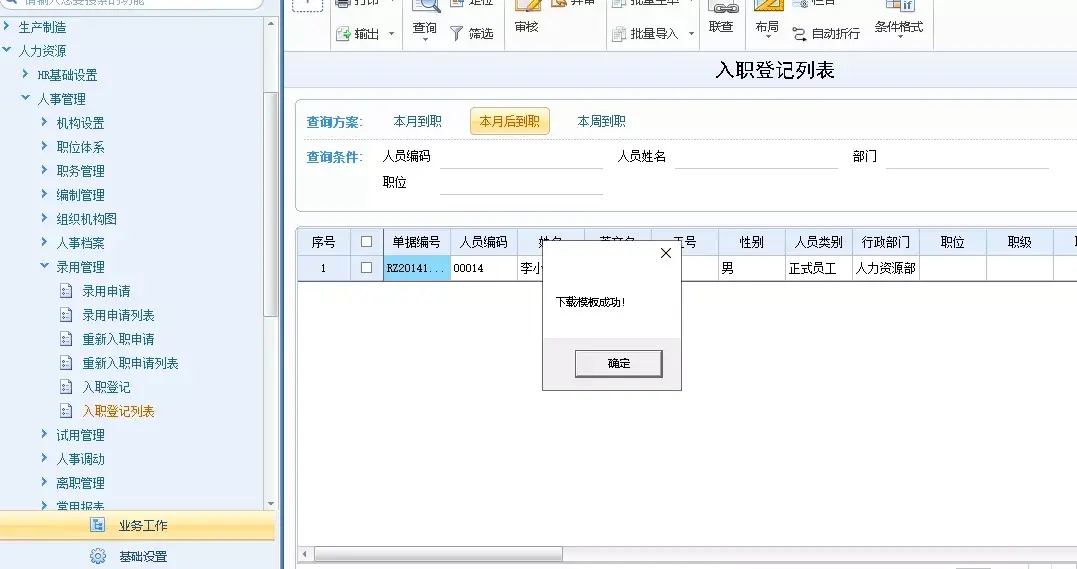
Task: Open the dropdown arrow under 查询
Action: click(424, 40)
